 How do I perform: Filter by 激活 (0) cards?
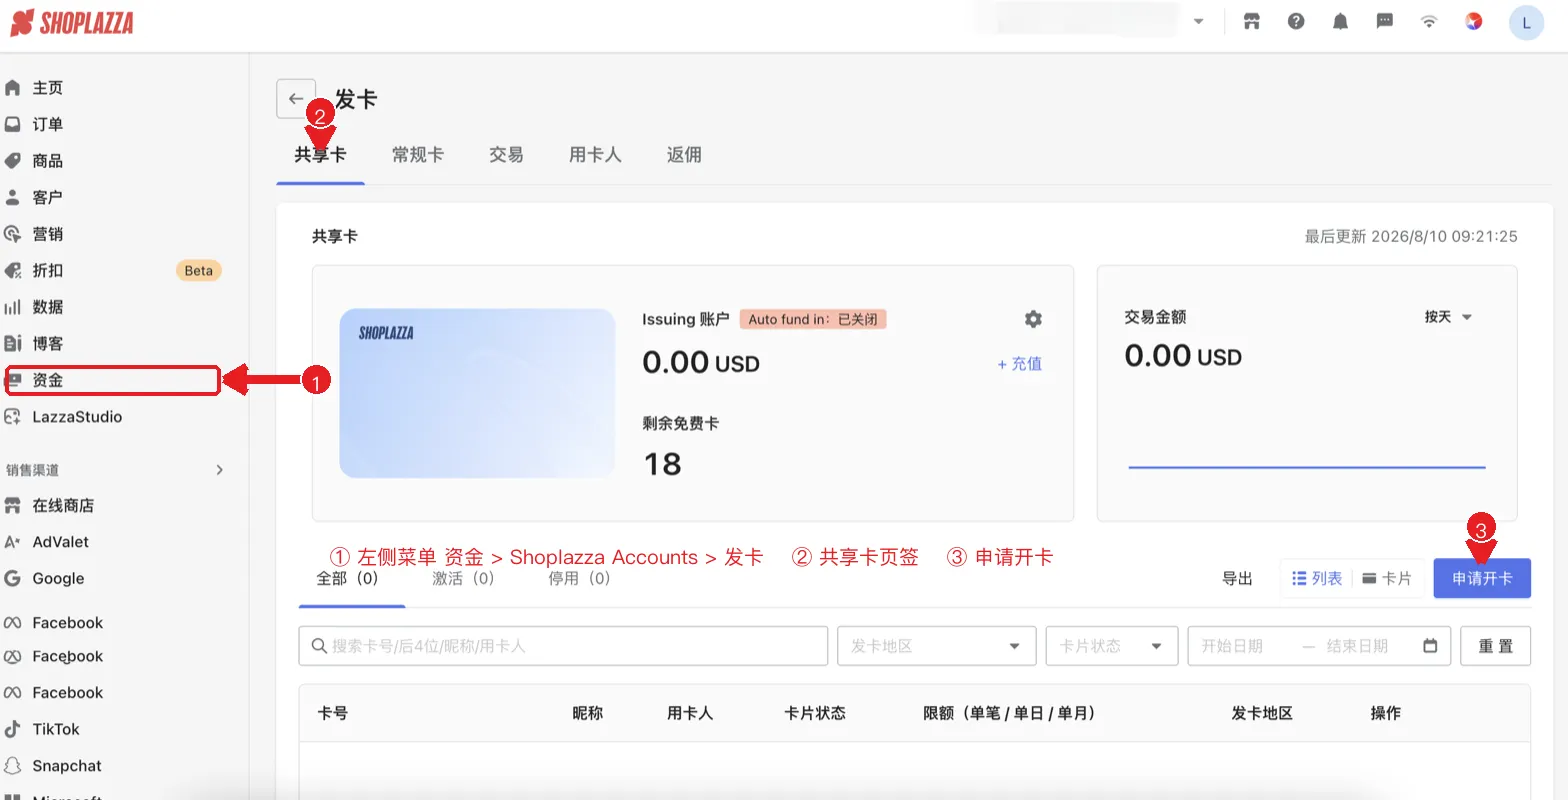[463, 579]
